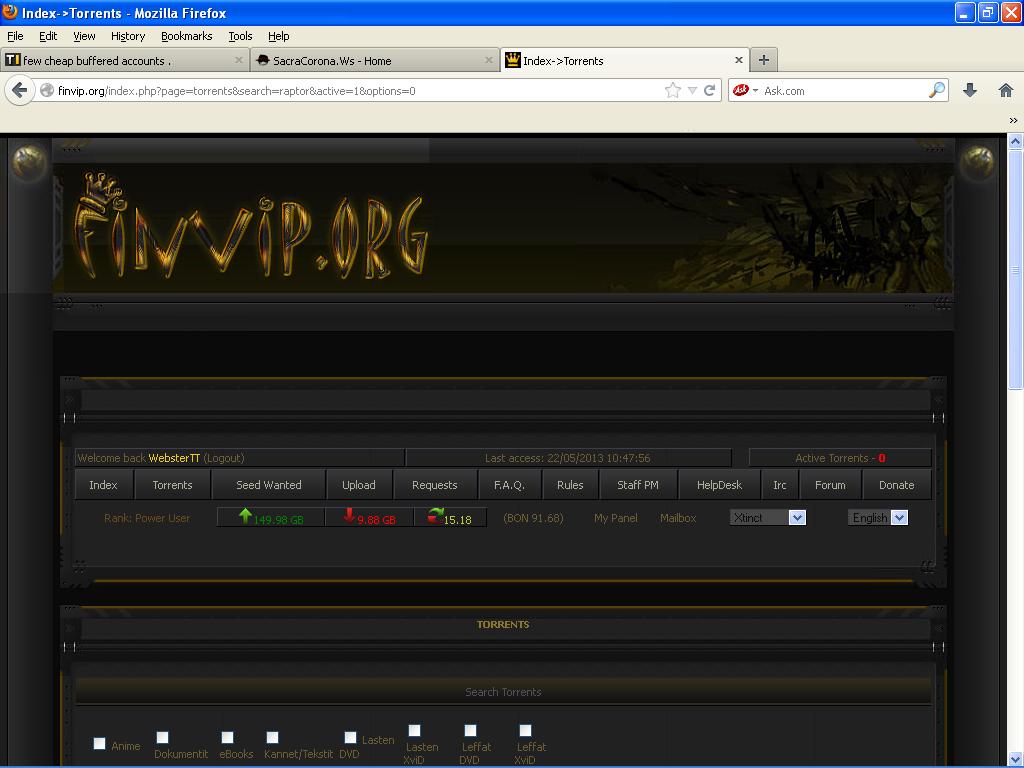This screenshot has height=768, width=1024.
Task: Close the SacraCorona.Ws tab
Action: 488,60
